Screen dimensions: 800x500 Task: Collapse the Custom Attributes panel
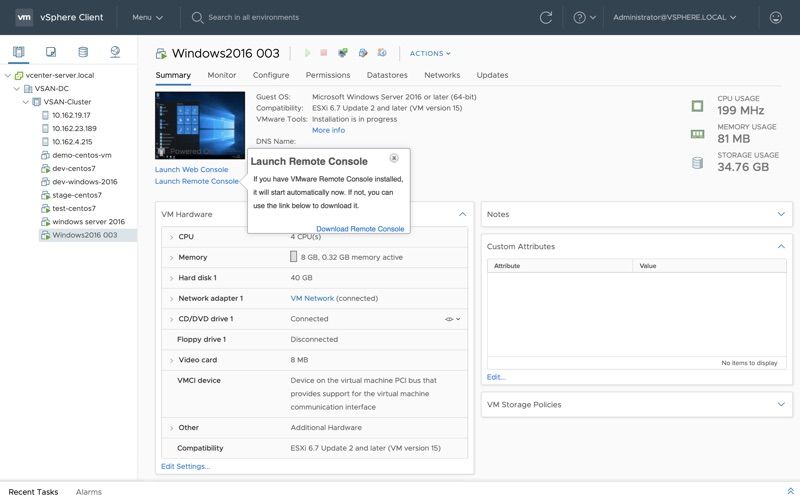[781, 246]
